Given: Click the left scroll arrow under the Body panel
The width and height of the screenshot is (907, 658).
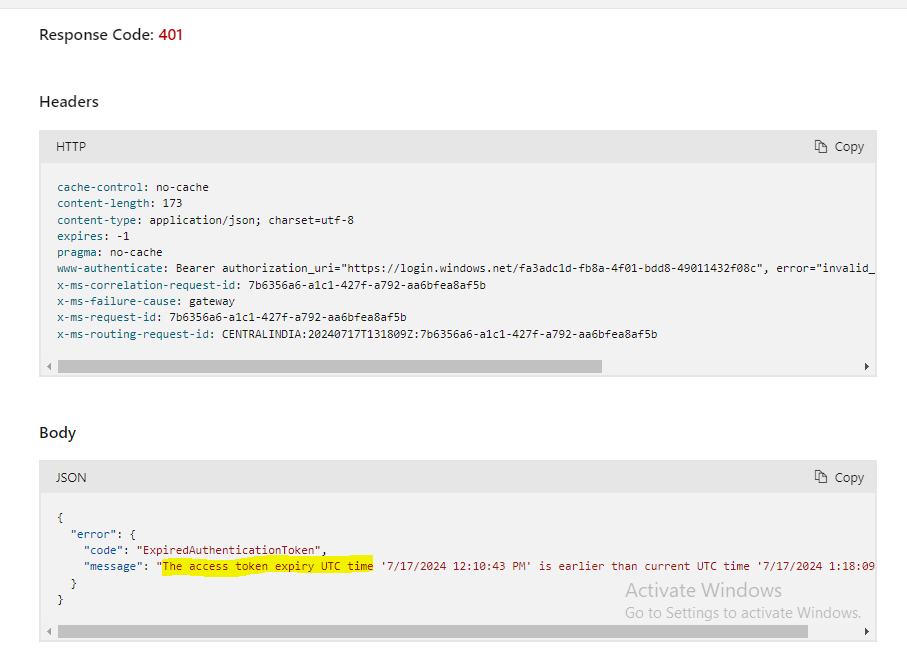Looking at the screenshot, I should click(49, 631).
